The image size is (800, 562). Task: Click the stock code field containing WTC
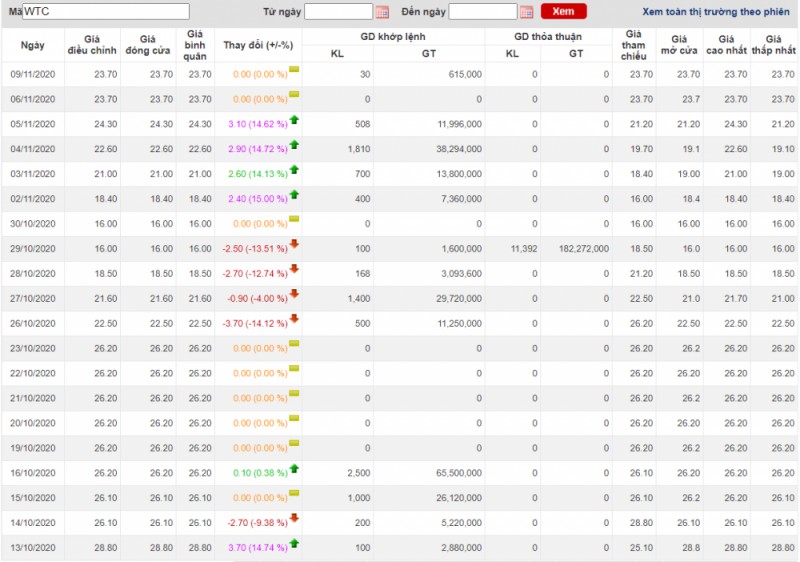tap(105, 12)
